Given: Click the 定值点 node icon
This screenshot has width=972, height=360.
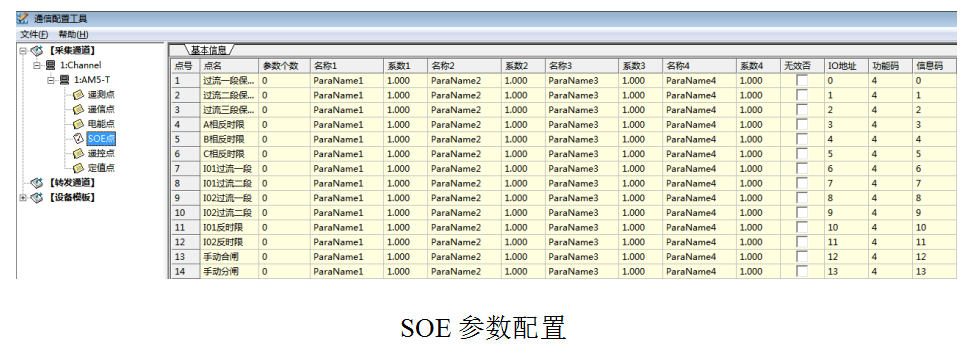Looking at the screenshot, I should pyautogui.click(x=78, y=168).
